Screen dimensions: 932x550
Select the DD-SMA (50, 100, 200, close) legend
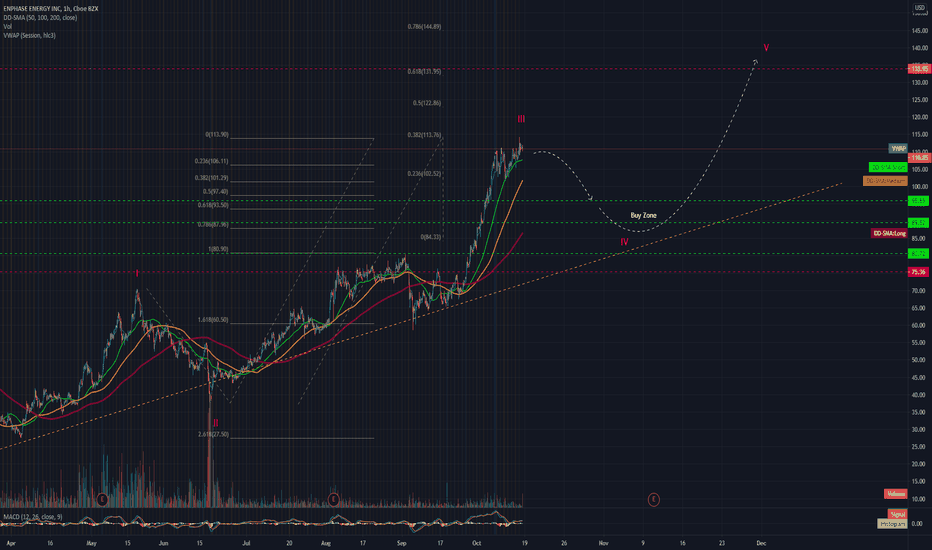40,18
